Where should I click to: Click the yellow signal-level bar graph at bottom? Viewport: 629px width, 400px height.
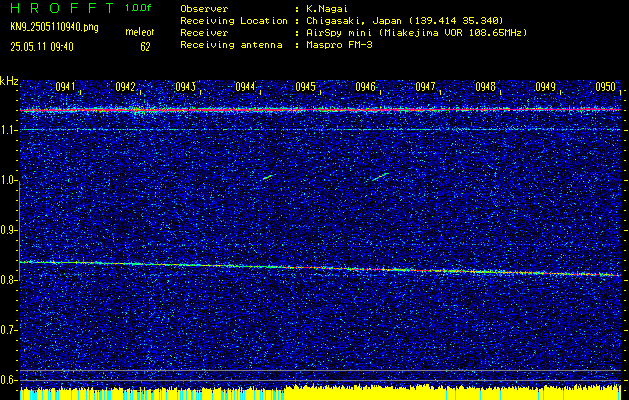pos(320,392)
